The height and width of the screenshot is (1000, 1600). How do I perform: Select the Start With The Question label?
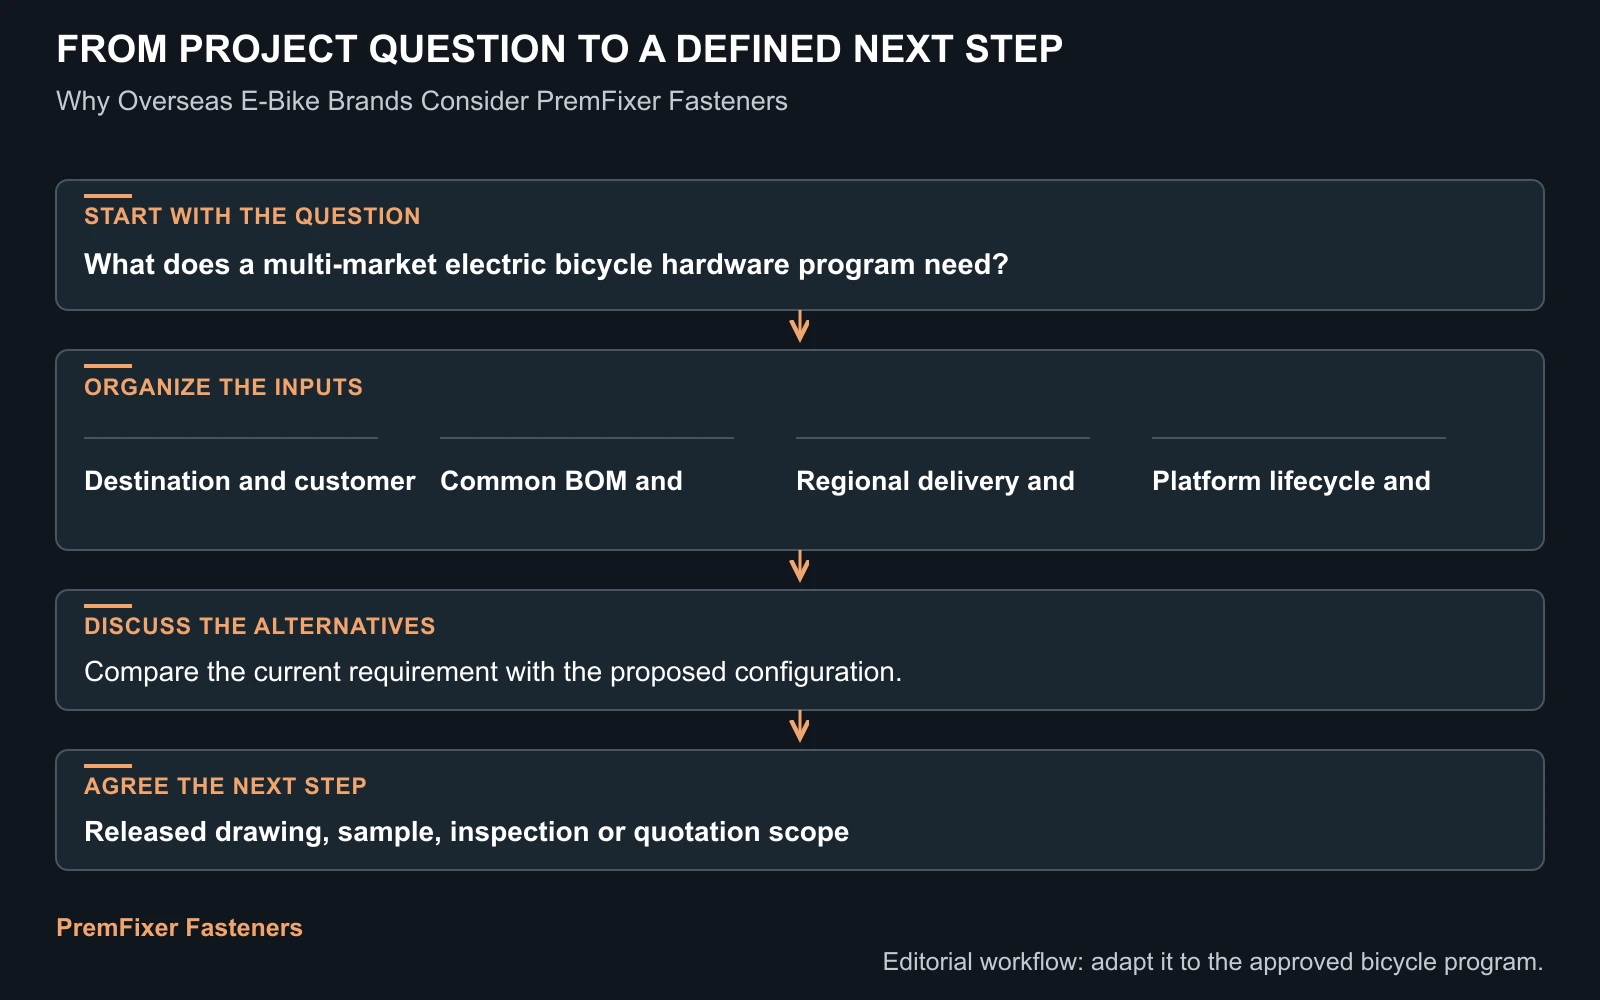[x=252, y=216]
